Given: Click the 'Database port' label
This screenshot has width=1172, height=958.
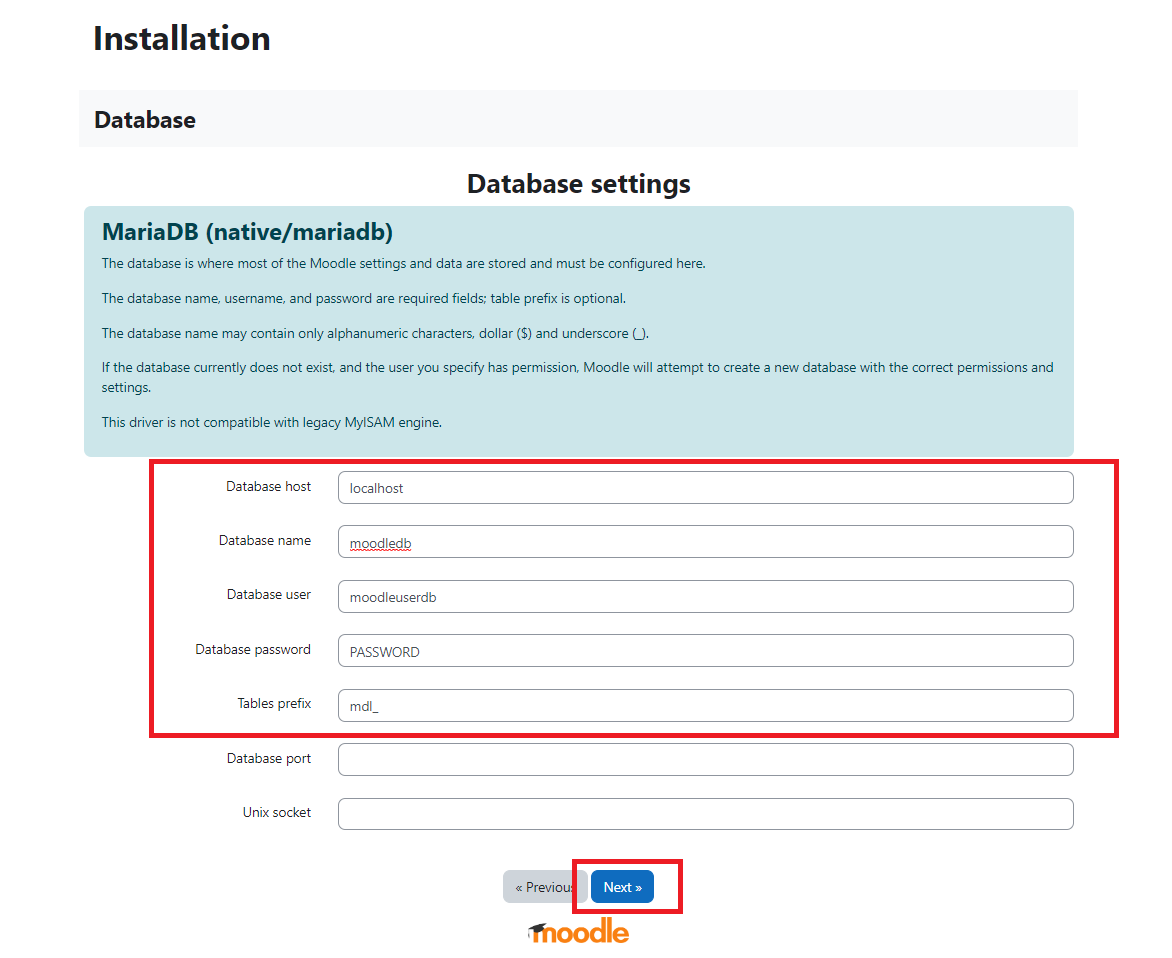Looking at the screenshot, I should (x=268, y=758).
